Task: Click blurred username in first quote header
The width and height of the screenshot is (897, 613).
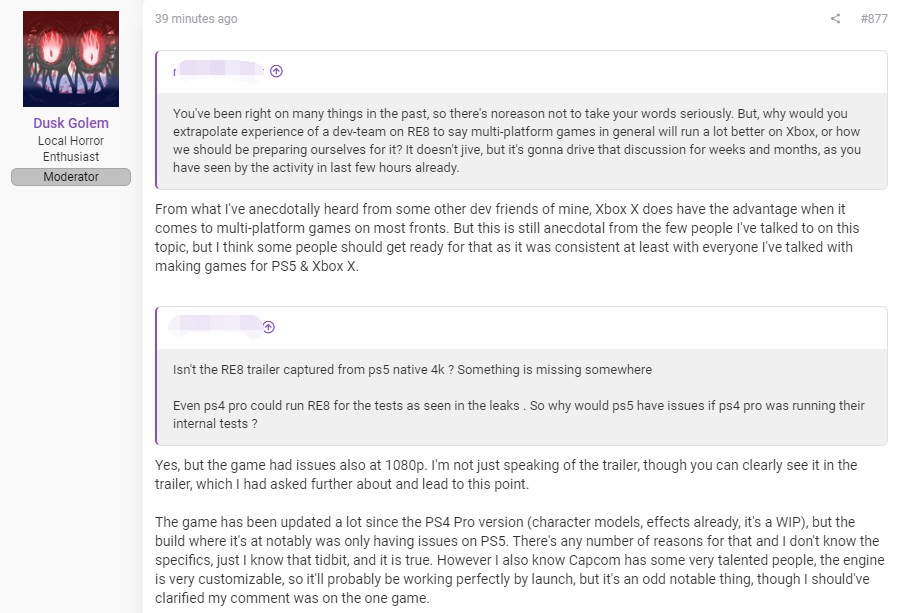Action: 219,70
